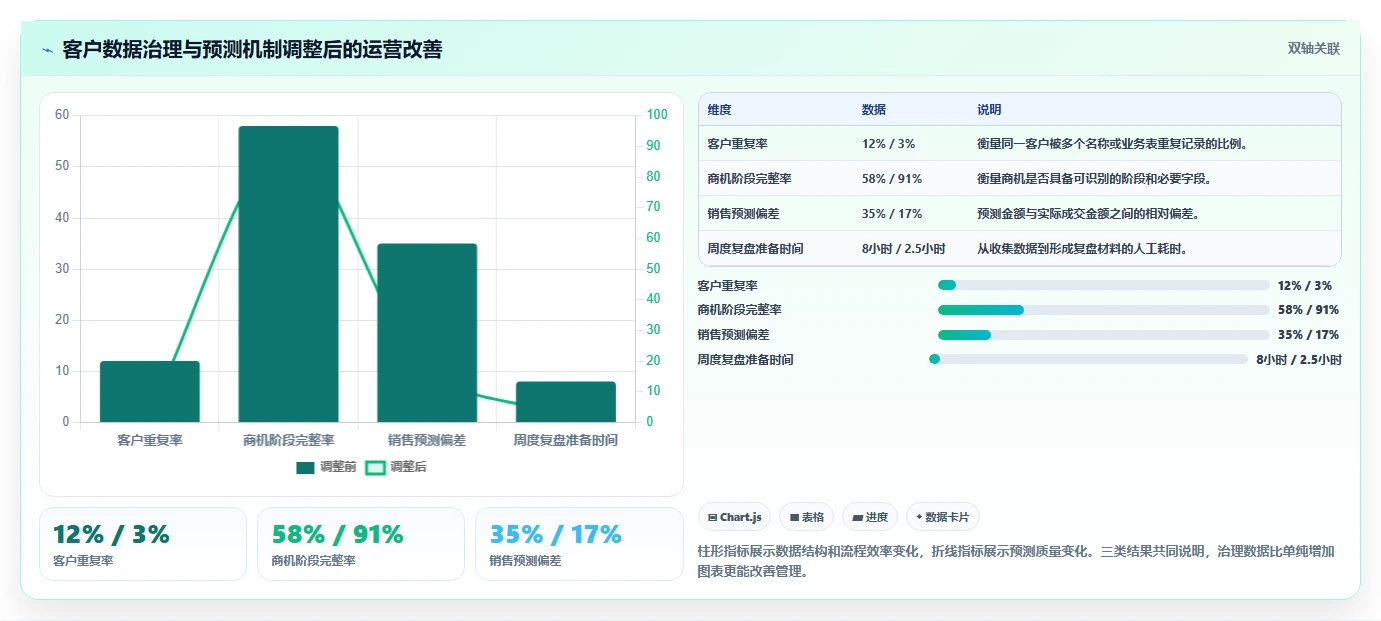Click the 客户重复率 cell in the table

point(737,144)
